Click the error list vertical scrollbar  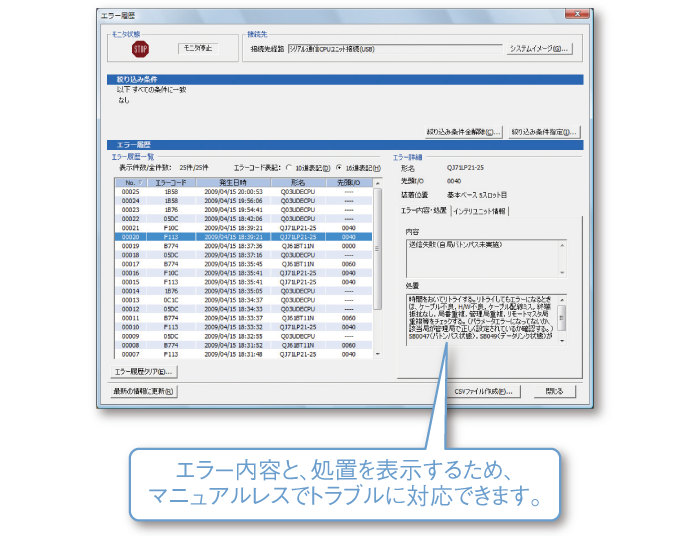[x=377, y=270]
